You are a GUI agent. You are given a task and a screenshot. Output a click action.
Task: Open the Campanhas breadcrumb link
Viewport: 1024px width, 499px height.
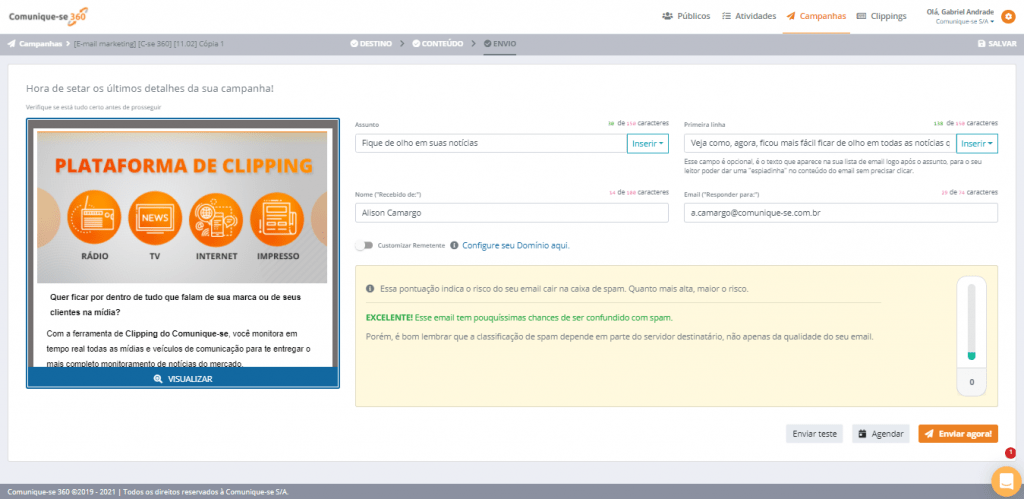point(35,44)
